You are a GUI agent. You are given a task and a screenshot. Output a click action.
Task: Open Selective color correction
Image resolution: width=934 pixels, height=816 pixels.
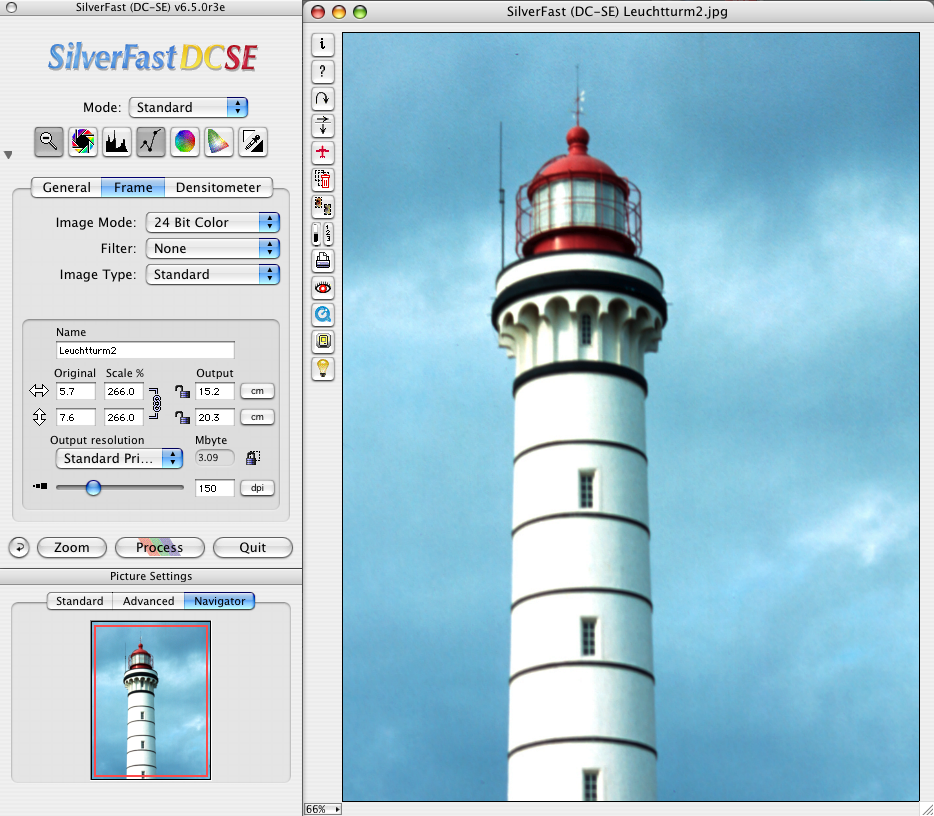click(x=218, y=142)
